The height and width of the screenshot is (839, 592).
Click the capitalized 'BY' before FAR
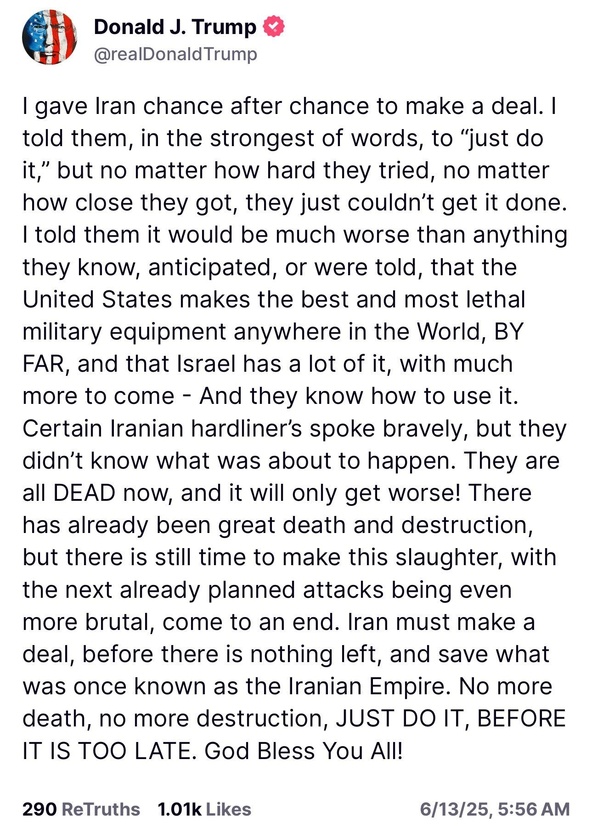[508, 332]
